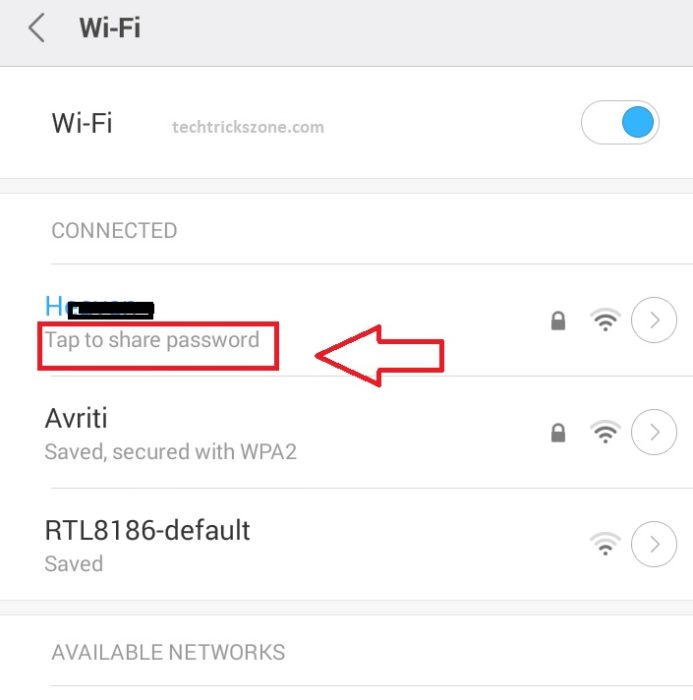Click the lock icon on connected network

(558, 321)
